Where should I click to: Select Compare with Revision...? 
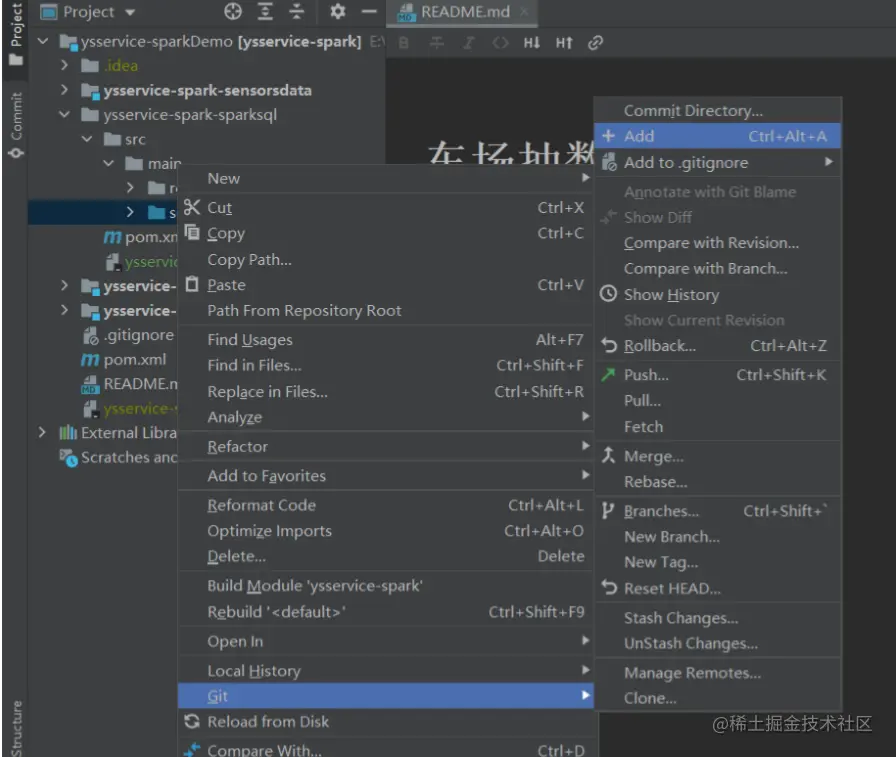[718, 243]
